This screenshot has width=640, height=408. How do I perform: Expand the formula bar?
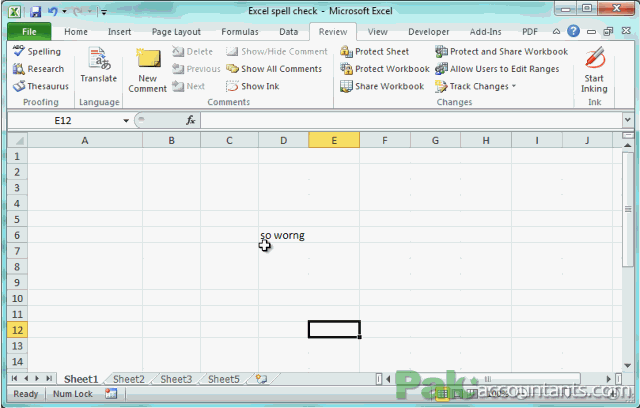click(628, 120)
